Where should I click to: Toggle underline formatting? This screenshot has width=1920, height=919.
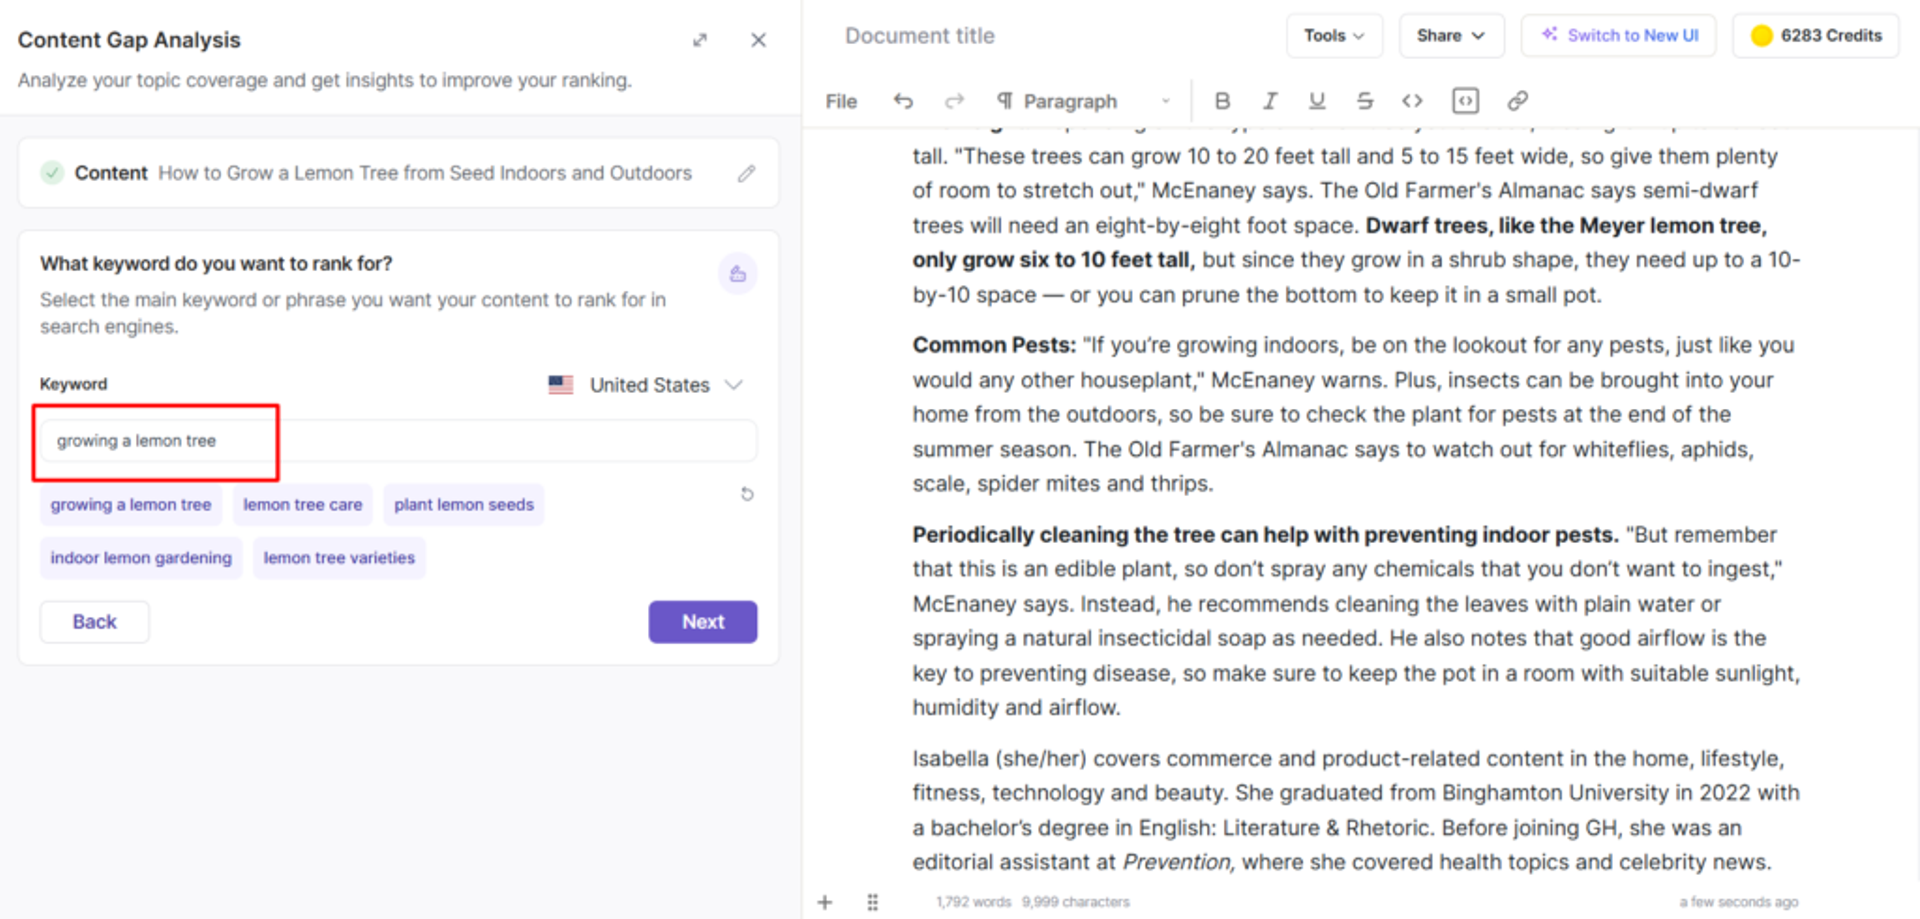(1317, 101)
